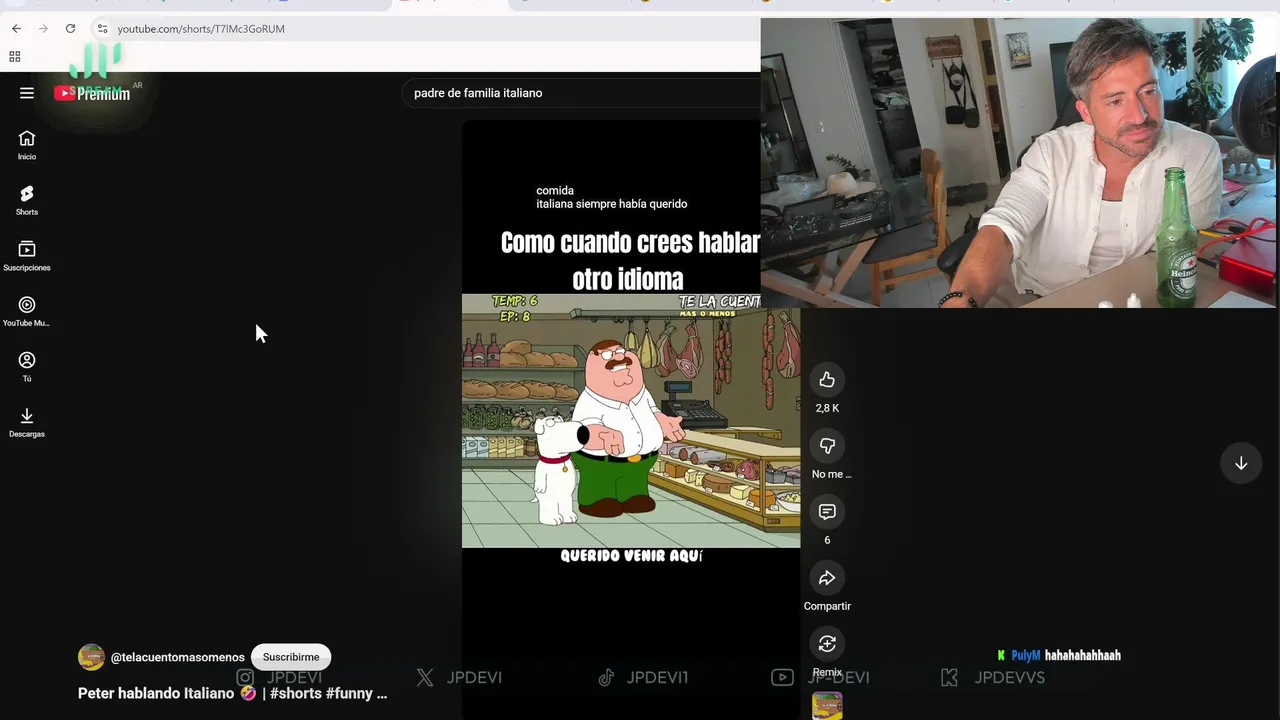Open Suscripciones in the sidebar
Screen dimensions: 1280x720
(27, 256)
